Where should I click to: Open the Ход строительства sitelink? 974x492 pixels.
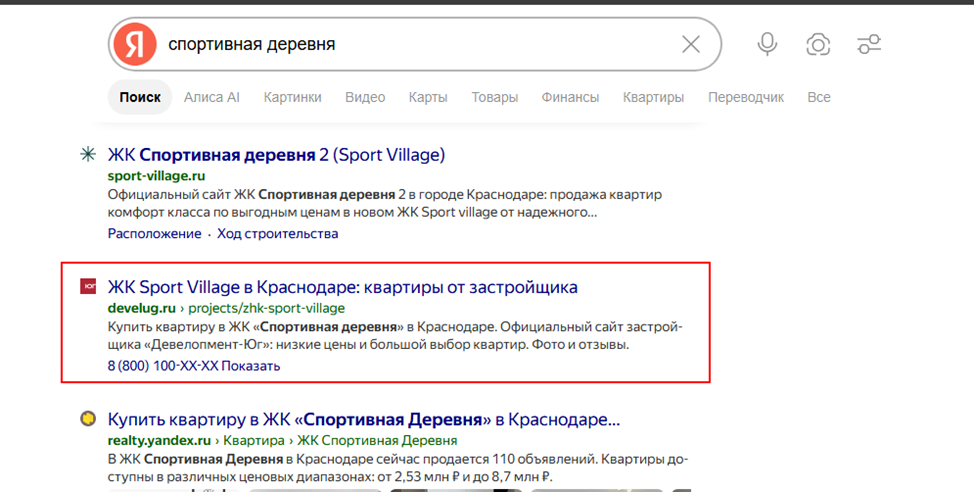[278, 234]
